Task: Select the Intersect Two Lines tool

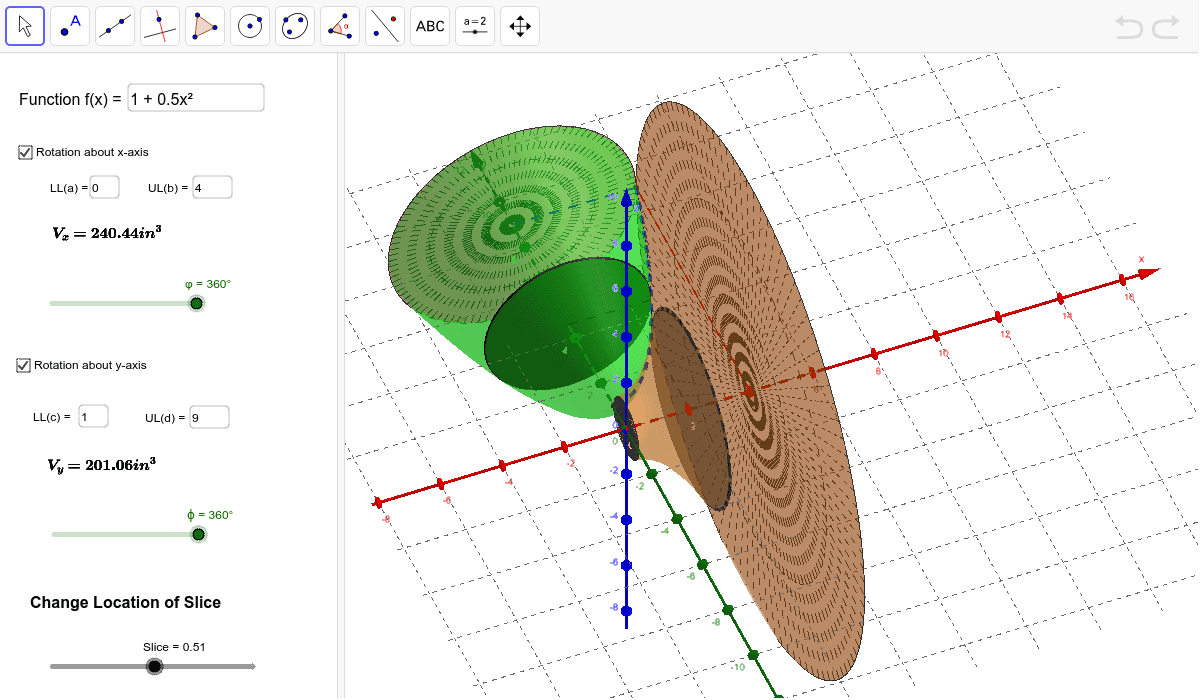Action: tap(159, 25)
